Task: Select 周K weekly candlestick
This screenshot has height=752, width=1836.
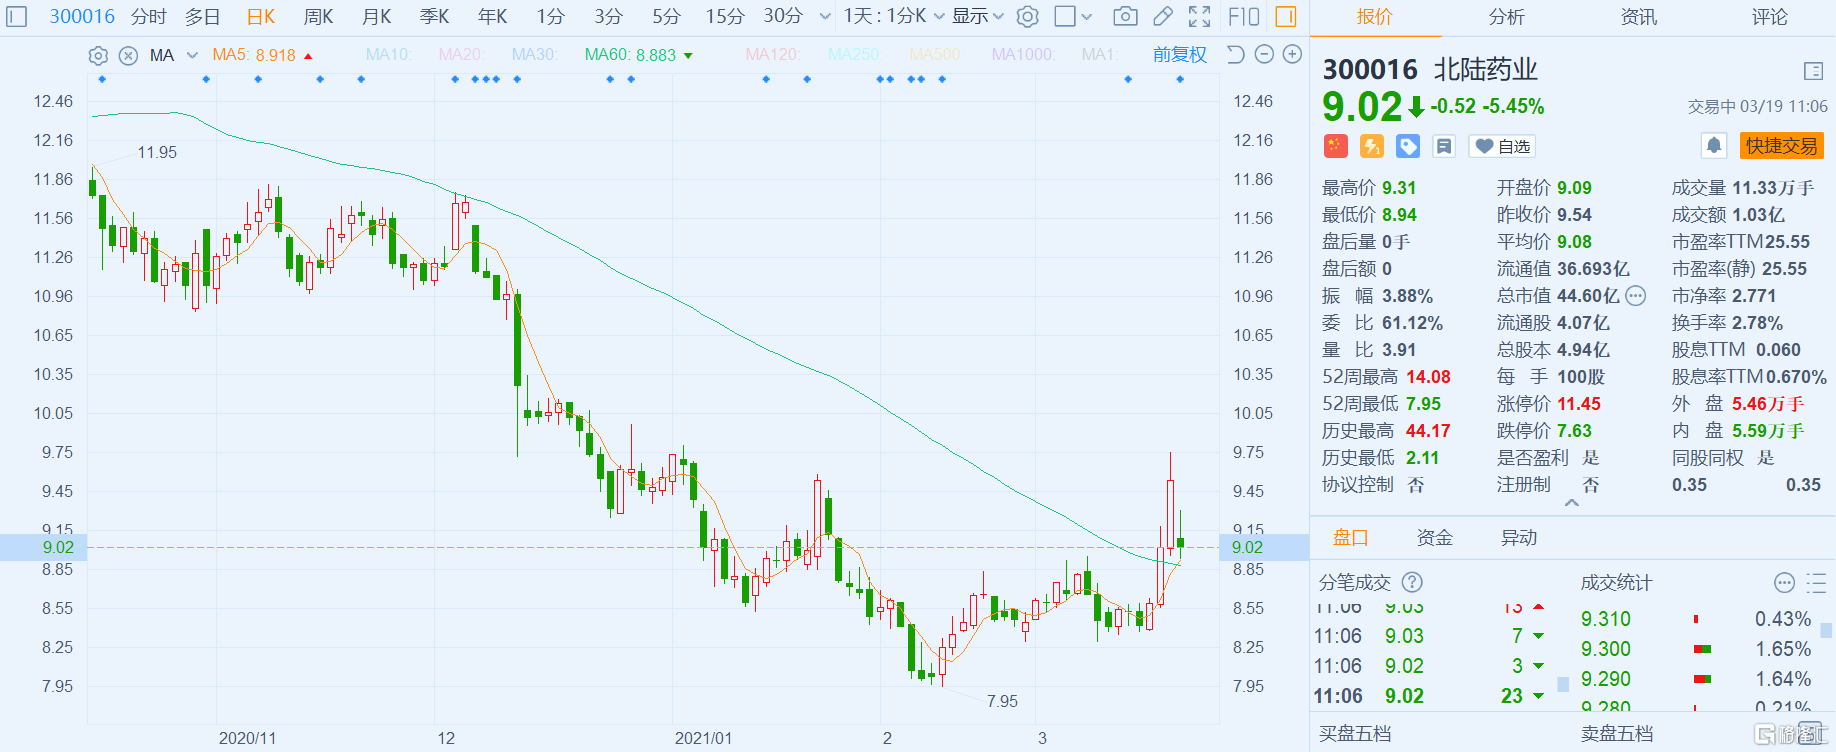Action: point(319,17)
